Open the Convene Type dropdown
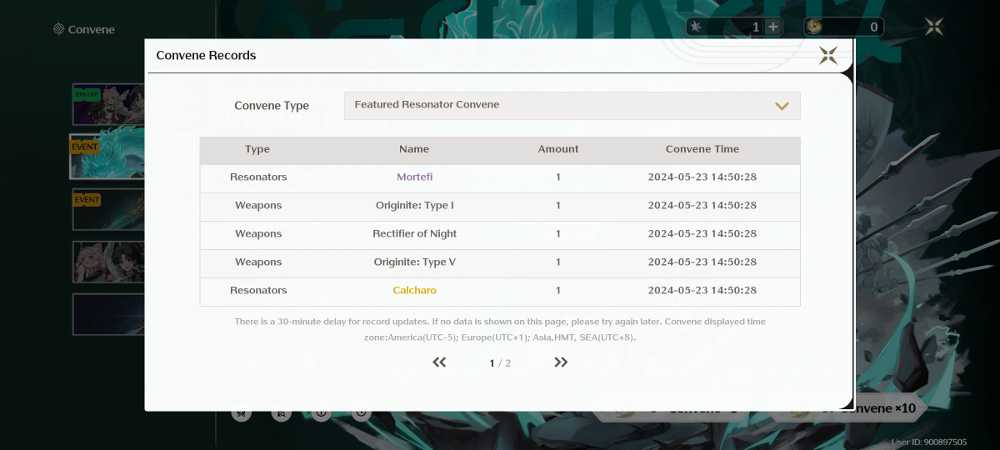Screen dimensions: 1000x450 tap(572, 105)
